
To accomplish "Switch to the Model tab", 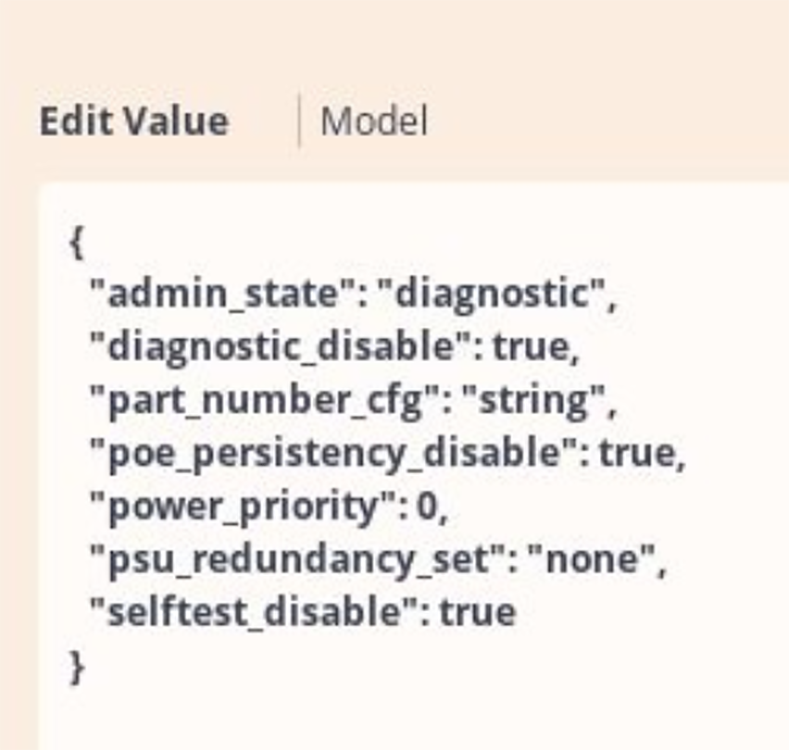I will pos(374,121).
